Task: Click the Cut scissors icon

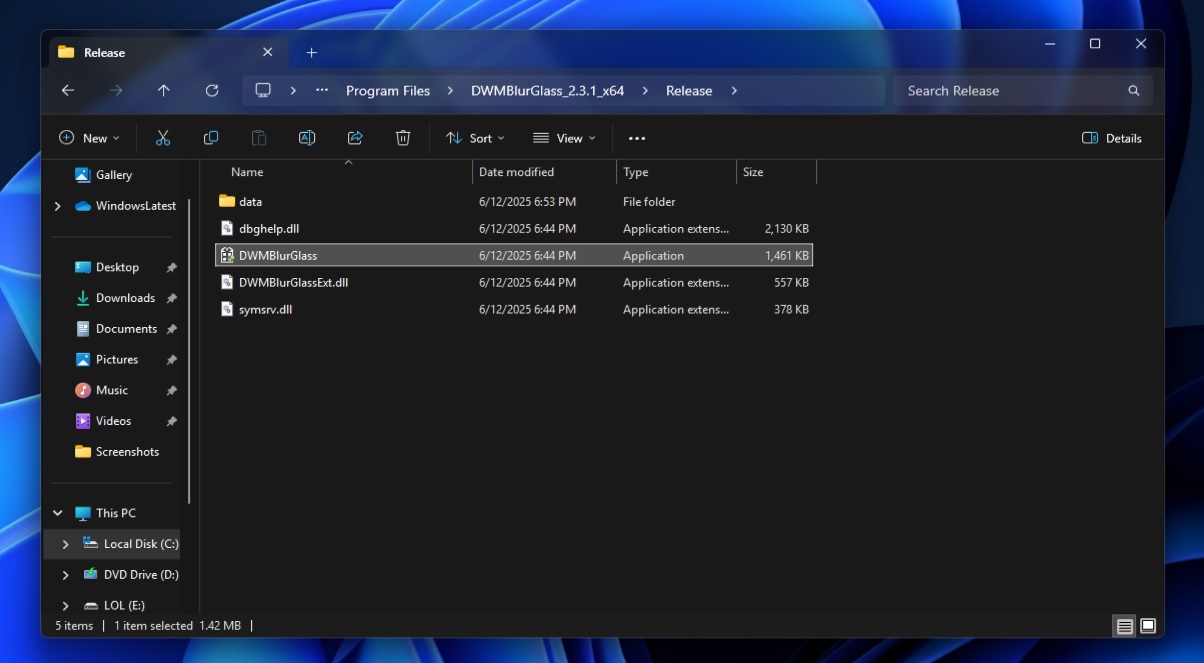Action: coord(163,138)
